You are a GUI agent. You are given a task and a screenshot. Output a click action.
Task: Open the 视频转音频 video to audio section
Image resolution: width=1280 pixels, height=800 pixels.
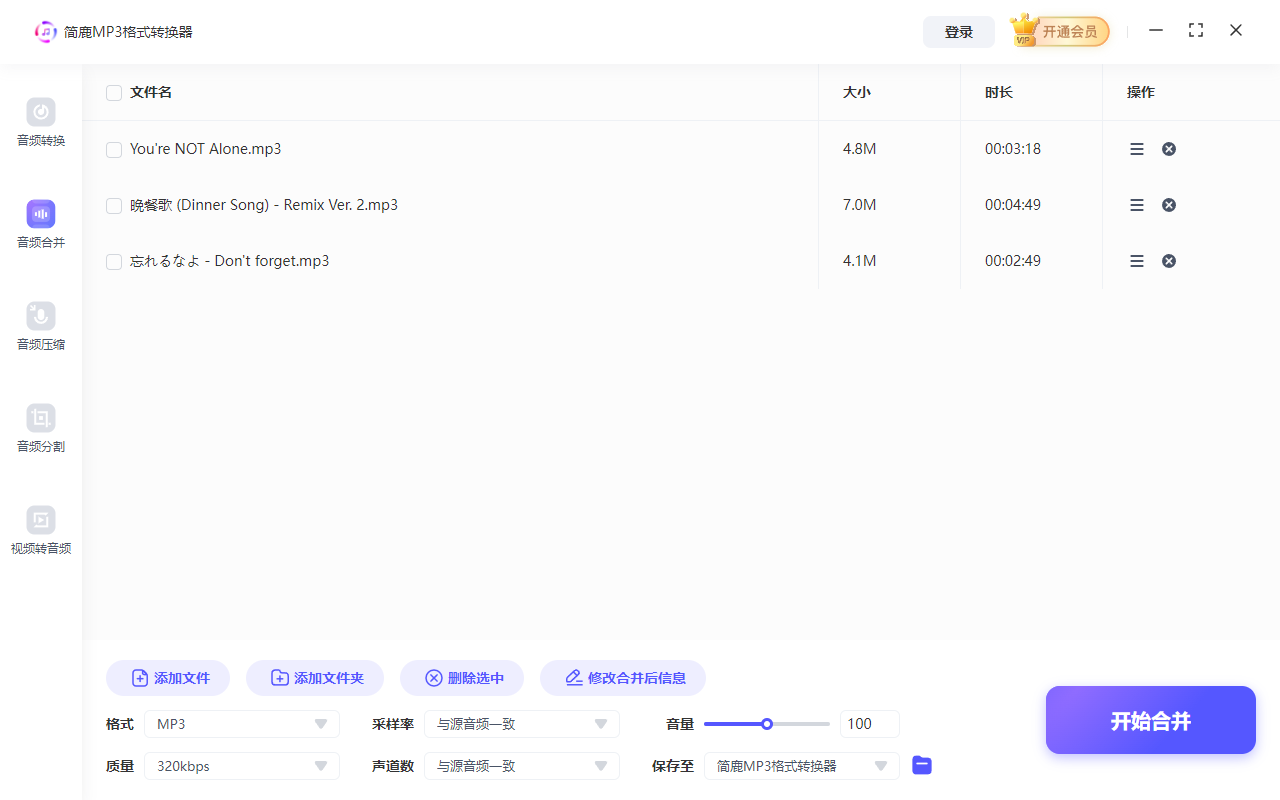(41, 531)
